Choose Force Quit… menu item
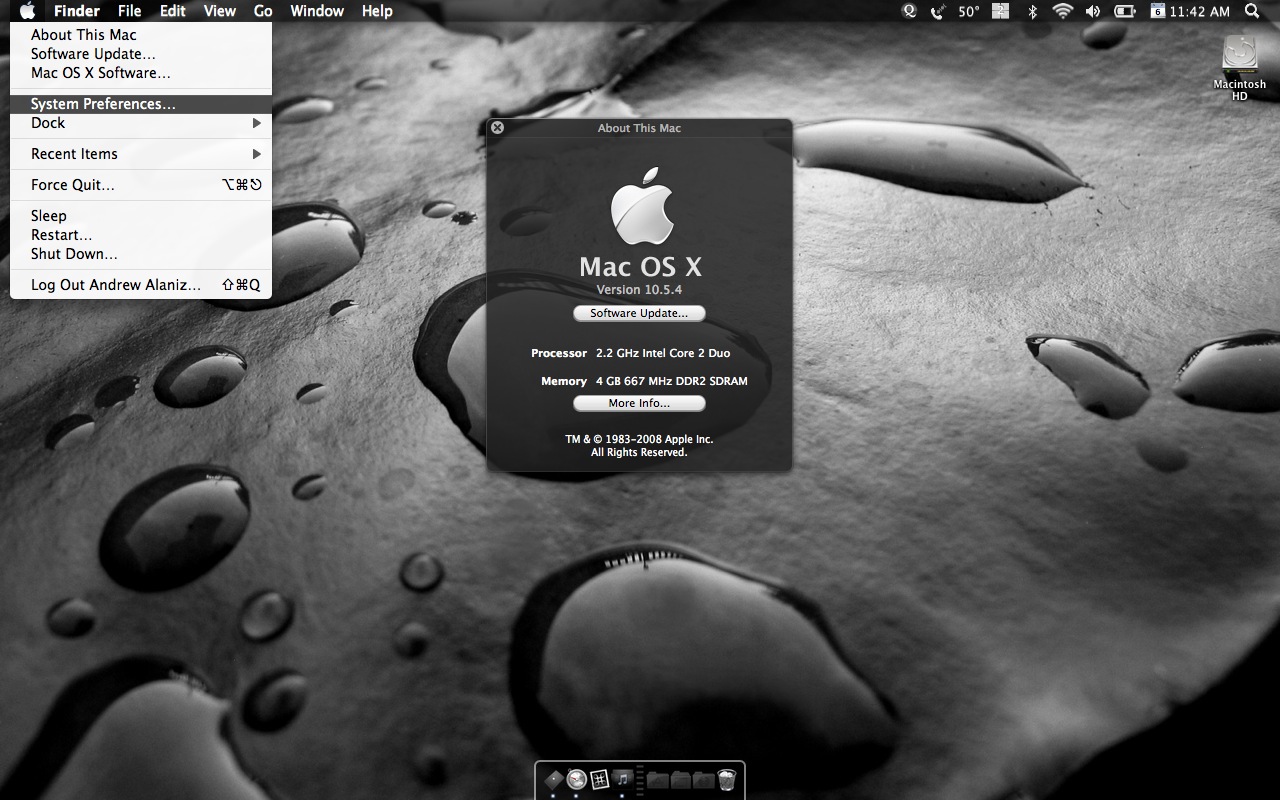 pyautogui.click(x=141, y=185)
